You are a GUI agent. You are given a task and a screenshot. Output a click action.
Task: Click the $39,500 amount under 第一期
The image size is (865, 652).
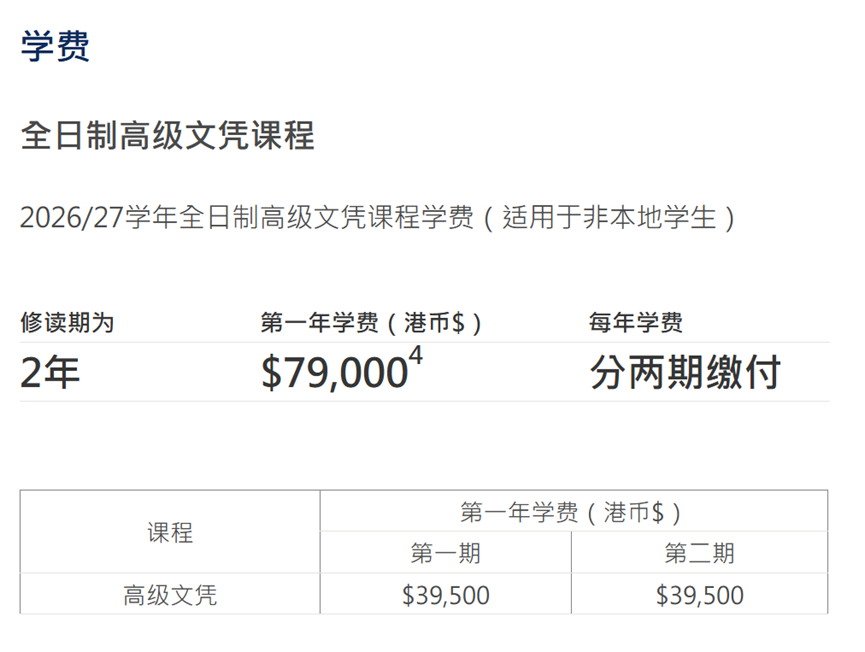point(446,596)
